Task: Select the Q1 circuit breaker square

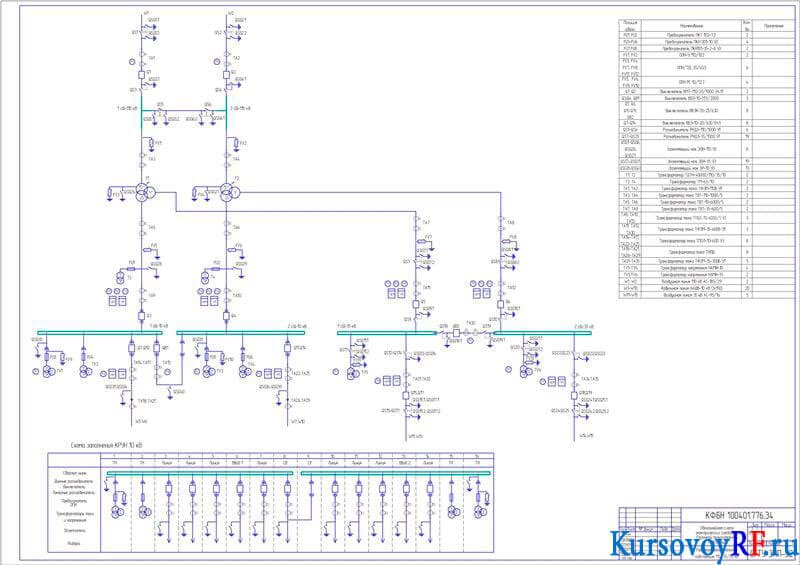Action: [x=142, y=75]
